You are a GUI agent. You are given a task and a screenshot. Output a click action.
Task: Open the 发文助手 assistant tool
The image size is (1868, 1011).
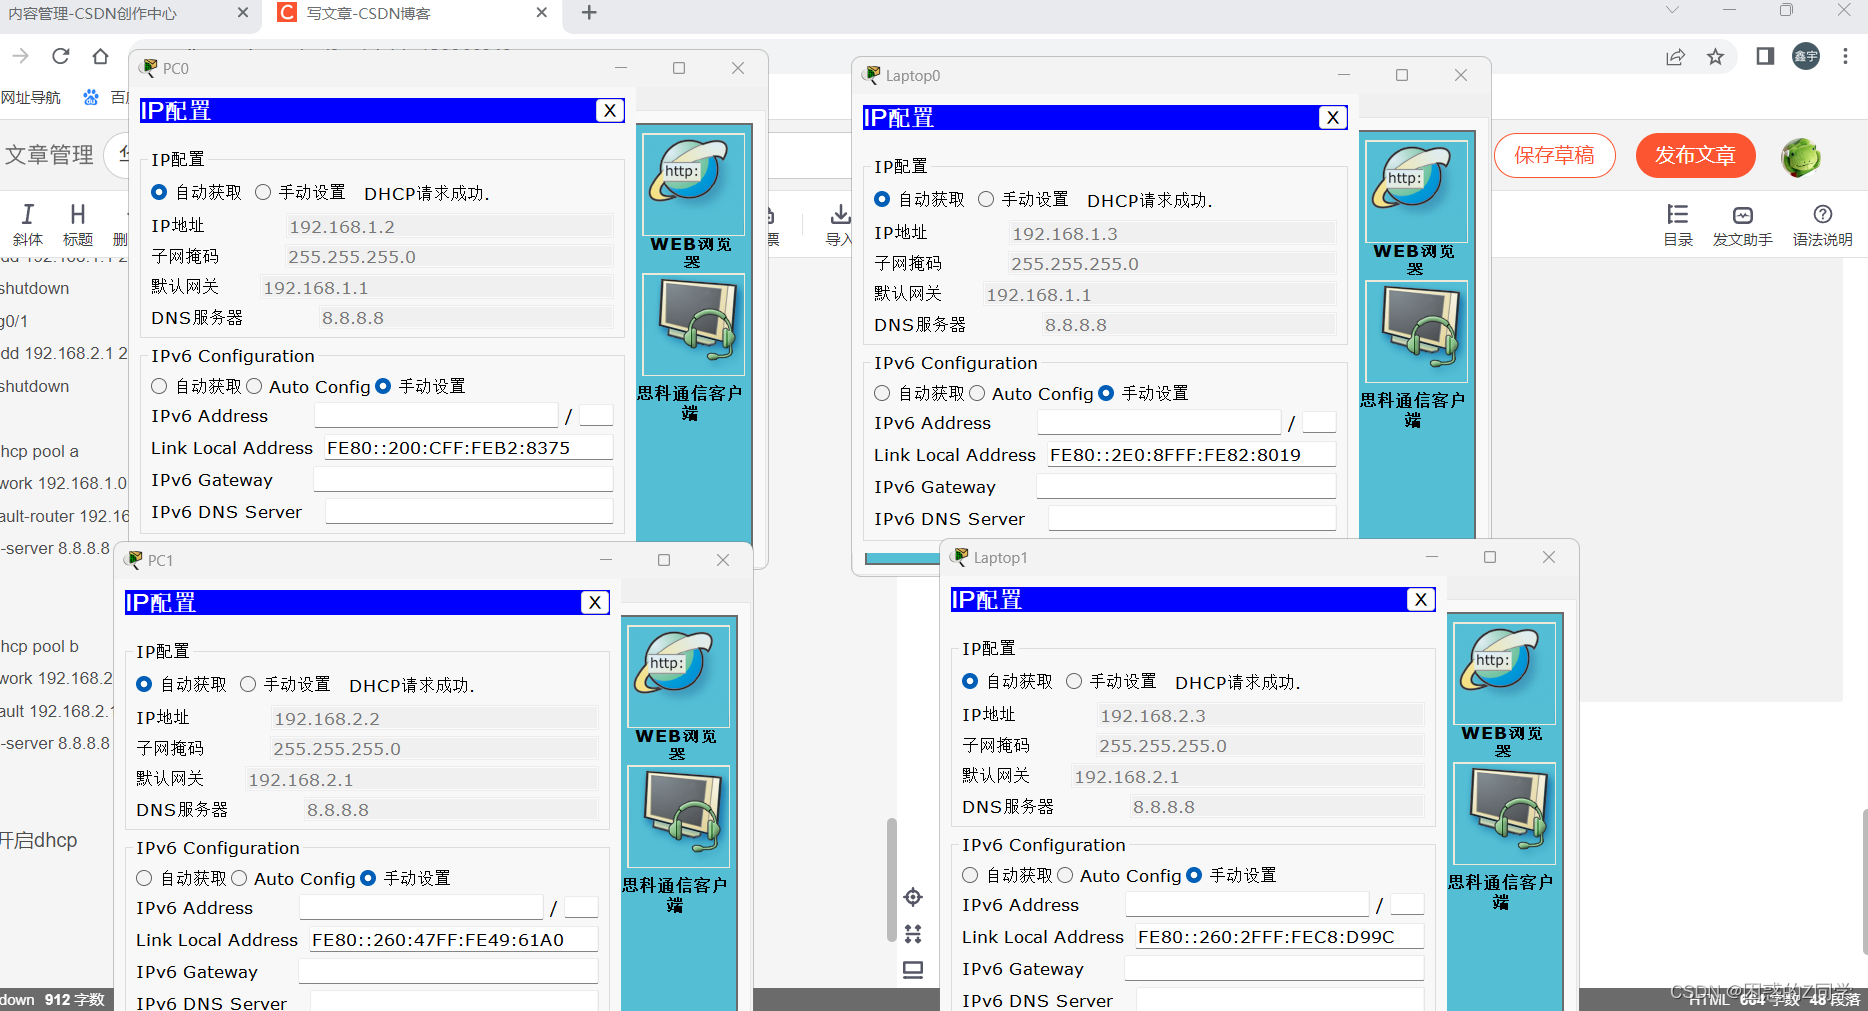(1742, 225)
